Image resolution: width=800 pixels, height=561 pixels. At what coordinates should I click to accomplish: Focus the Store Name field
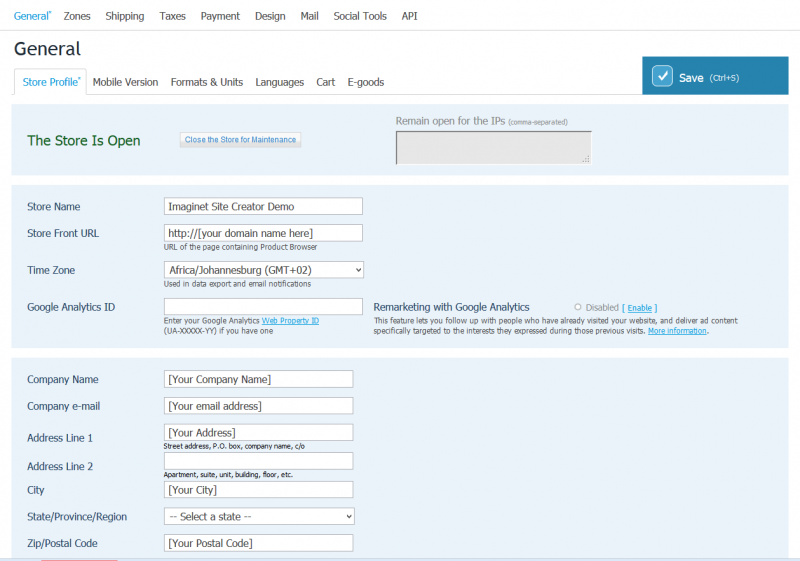[x=263, y=206]
